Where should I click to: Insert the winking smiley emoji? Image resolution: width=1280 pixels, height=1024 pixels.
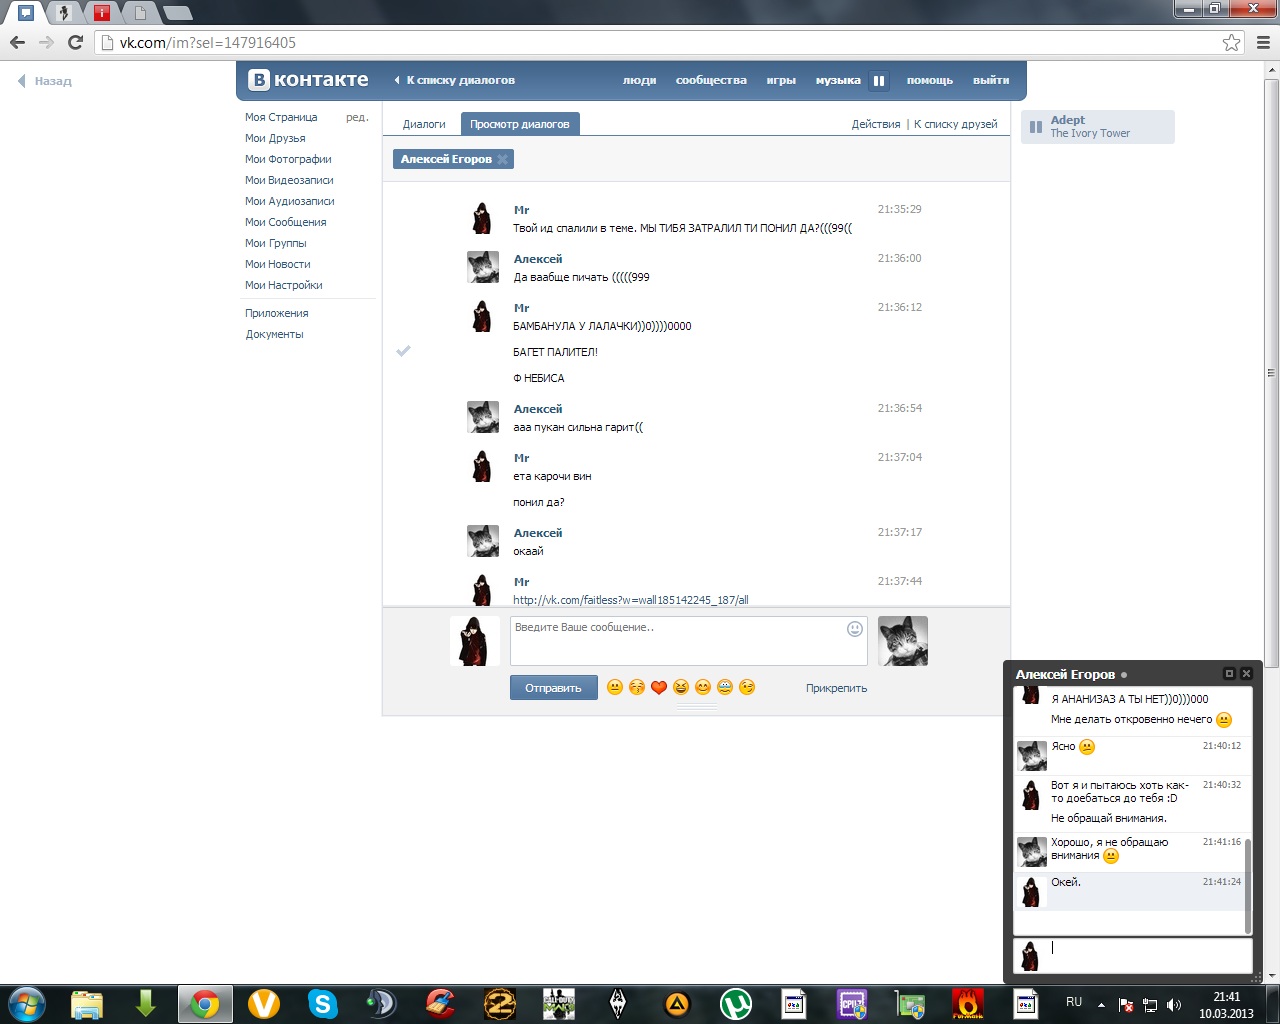pyautogui.click(x=747, y=687)
